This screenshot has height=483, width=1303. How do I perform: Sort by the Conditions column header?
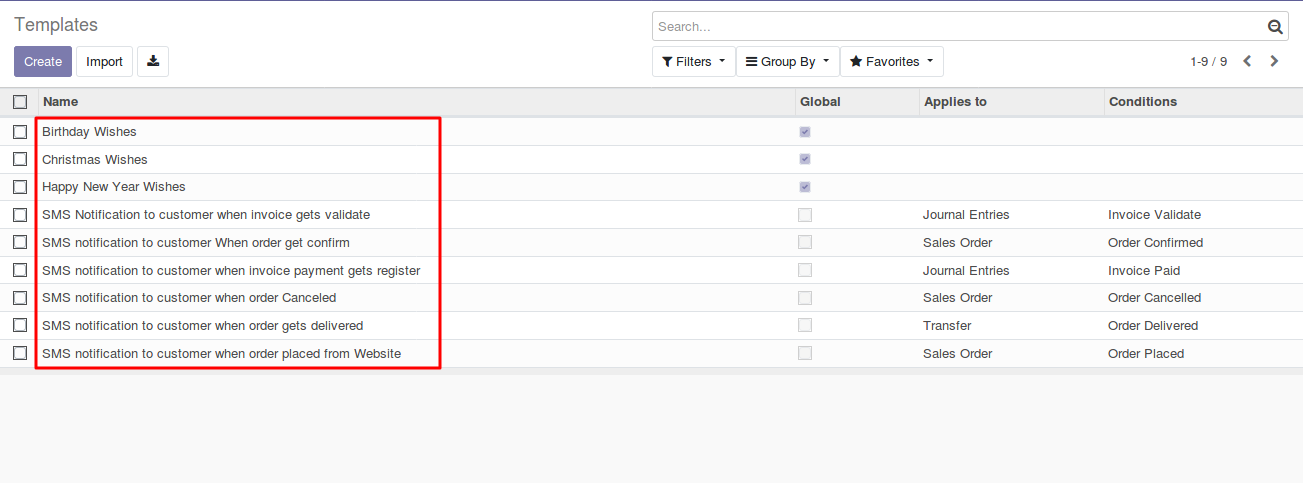1143,101
